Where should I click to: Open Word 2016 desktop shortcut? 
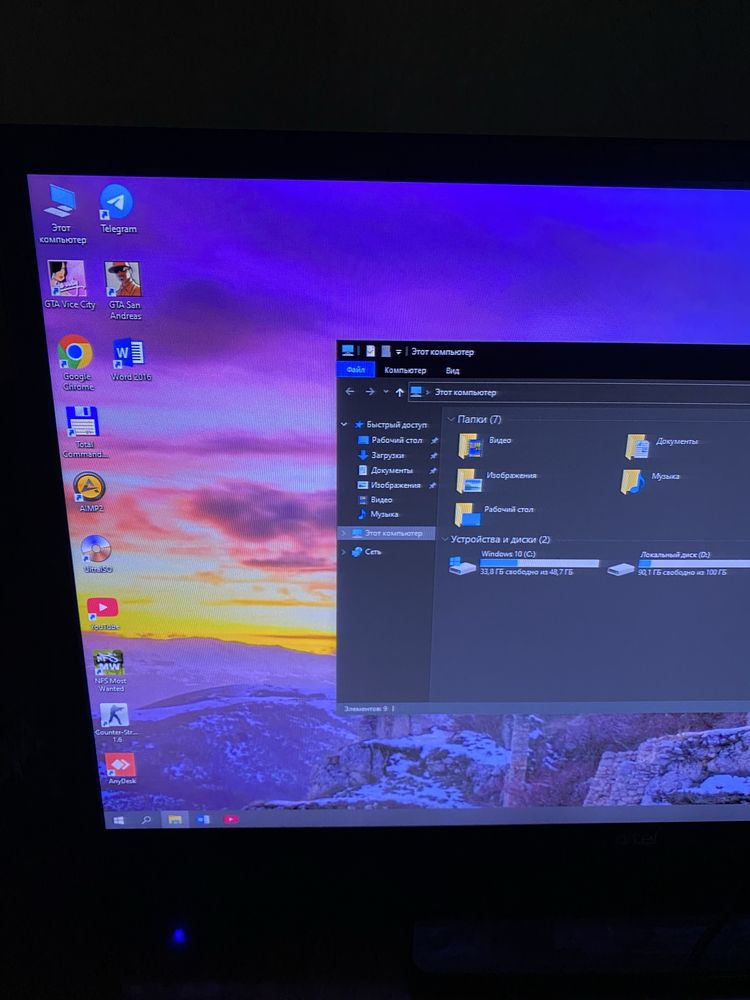[x=131, y=360]
